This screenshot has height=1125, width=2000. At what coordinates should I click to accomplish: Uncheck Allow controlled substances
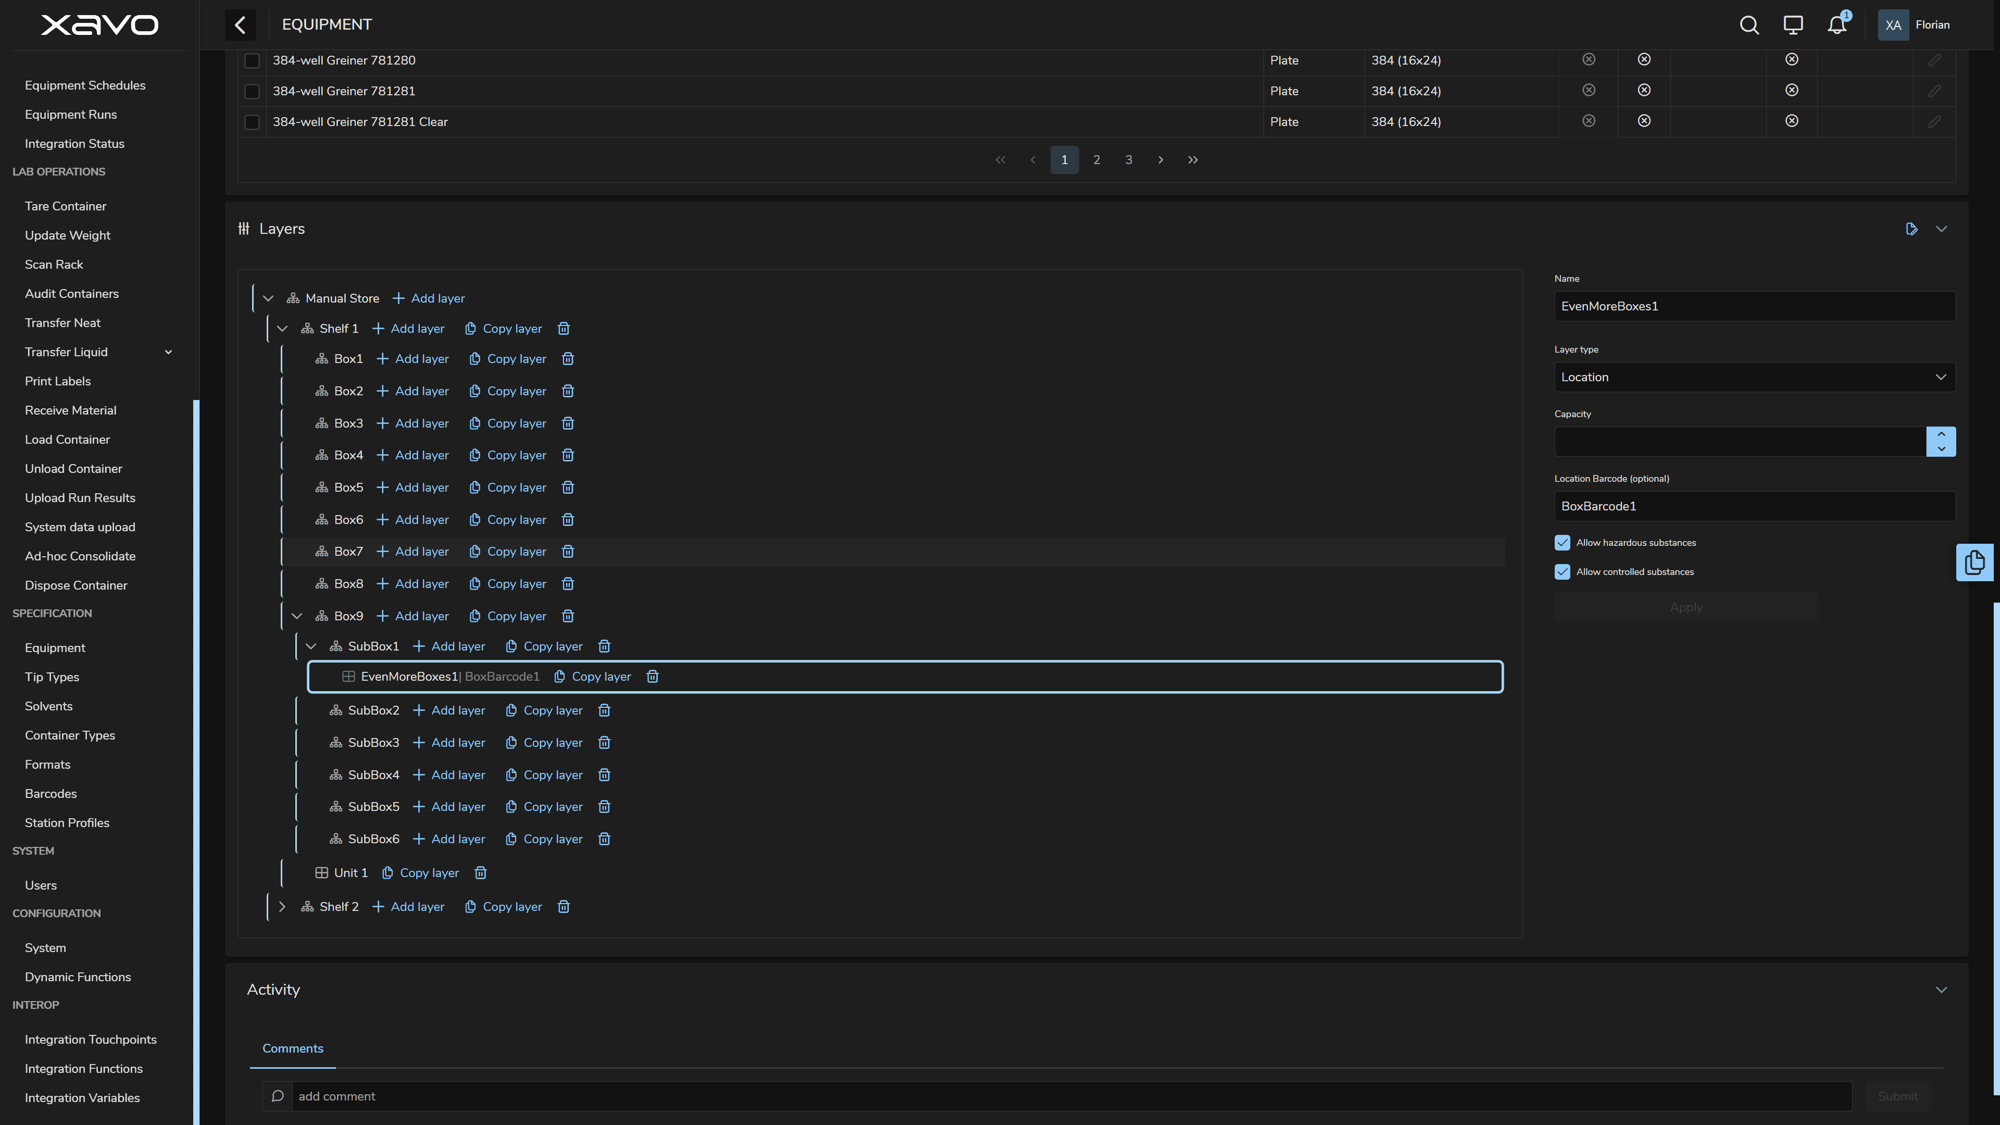1562,572
